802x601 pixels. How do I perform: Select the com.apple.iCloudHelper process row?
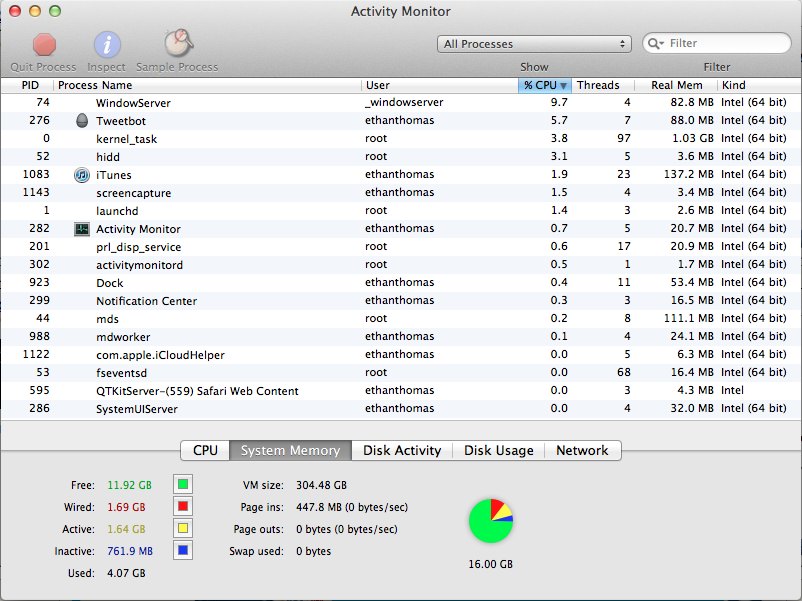[x=401, y=354]
